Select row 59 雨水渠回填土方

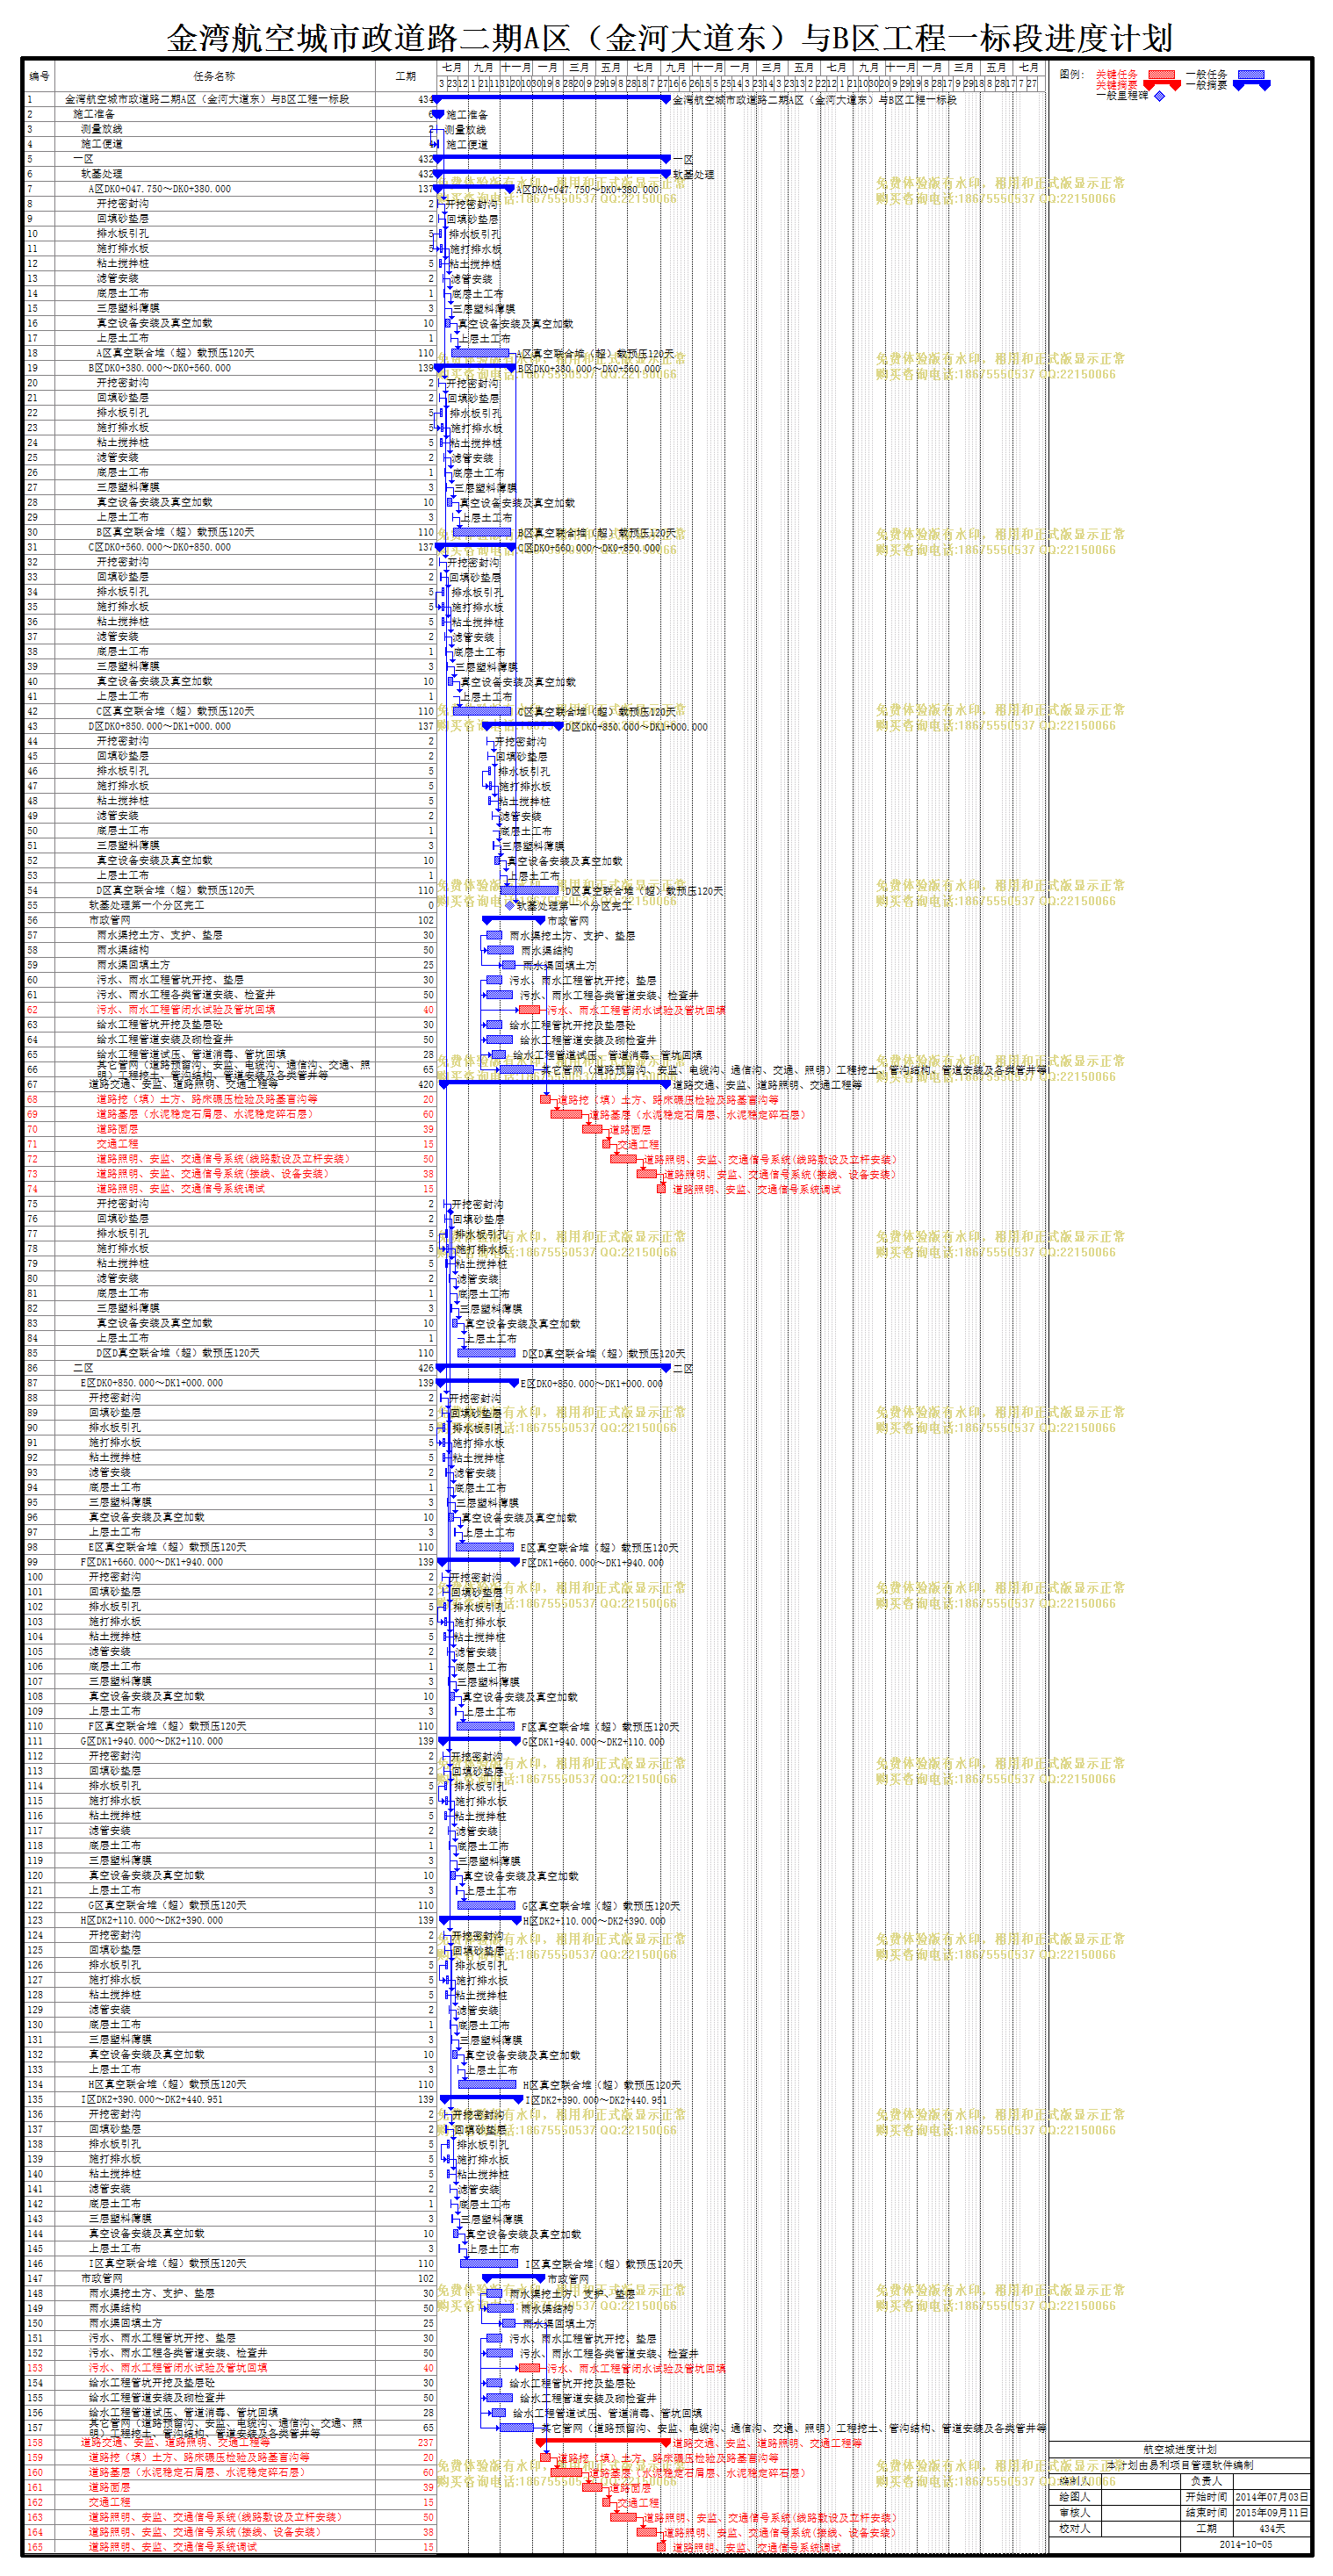pos(133,965)
